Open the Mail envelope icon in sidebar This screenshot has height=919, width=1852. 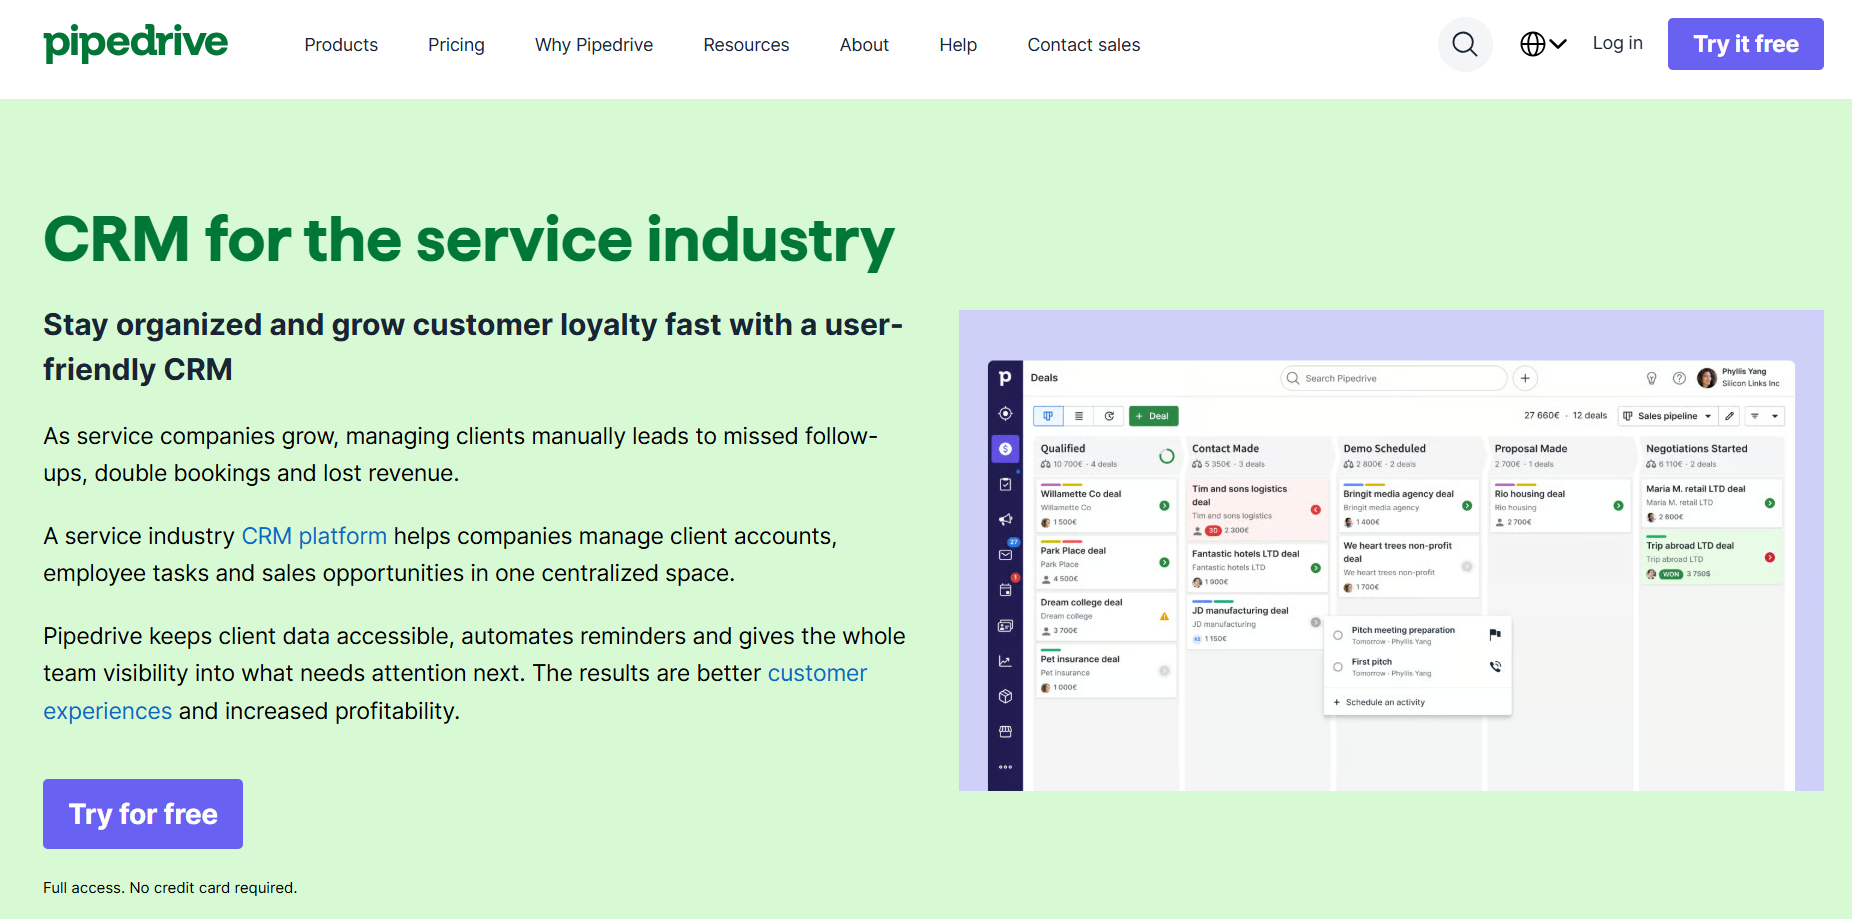pyautogui.click(x=1006, y=554)
